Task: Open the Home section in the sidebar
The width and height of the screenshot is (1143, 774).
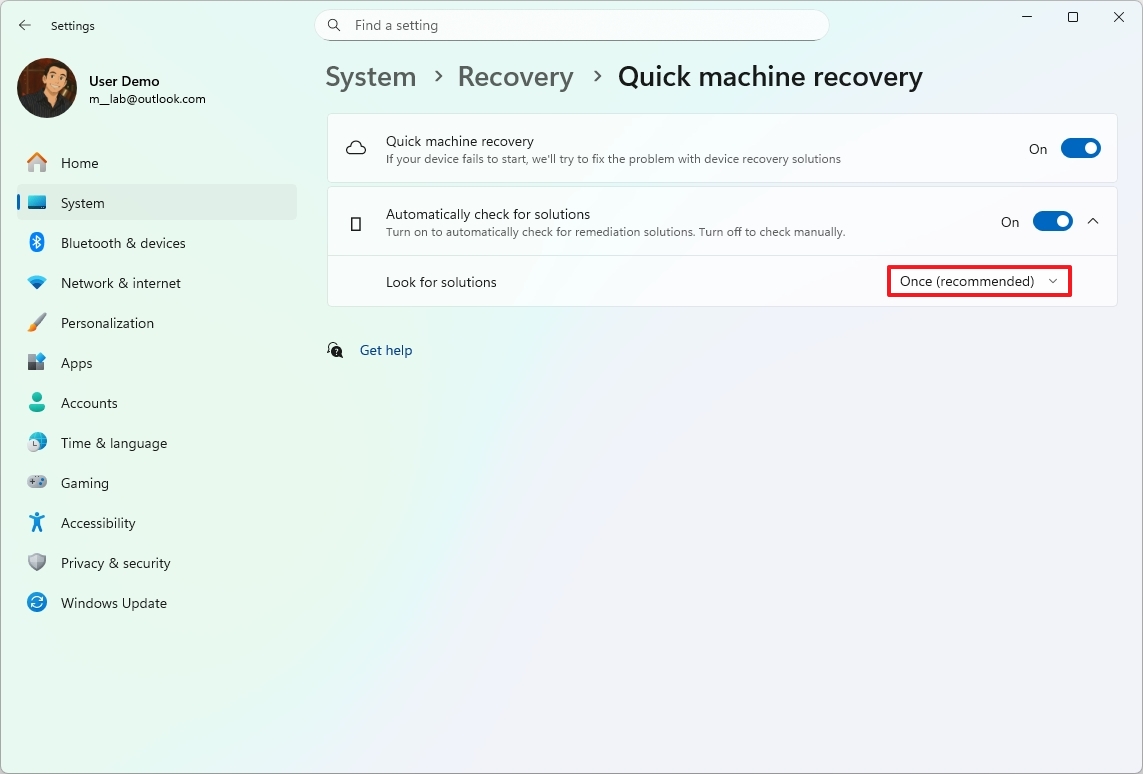Action: click(x=79, y=162)
